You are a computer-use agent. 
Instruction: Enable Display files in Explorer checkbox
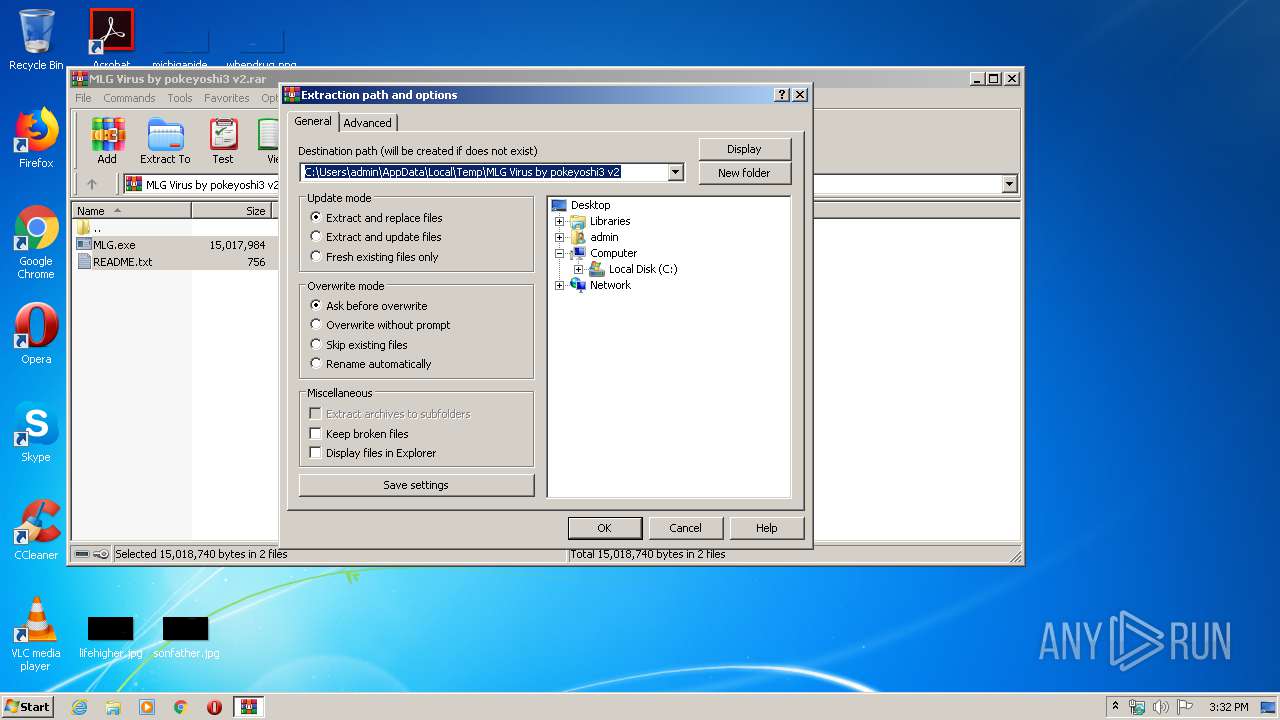(x=373, y=453)
